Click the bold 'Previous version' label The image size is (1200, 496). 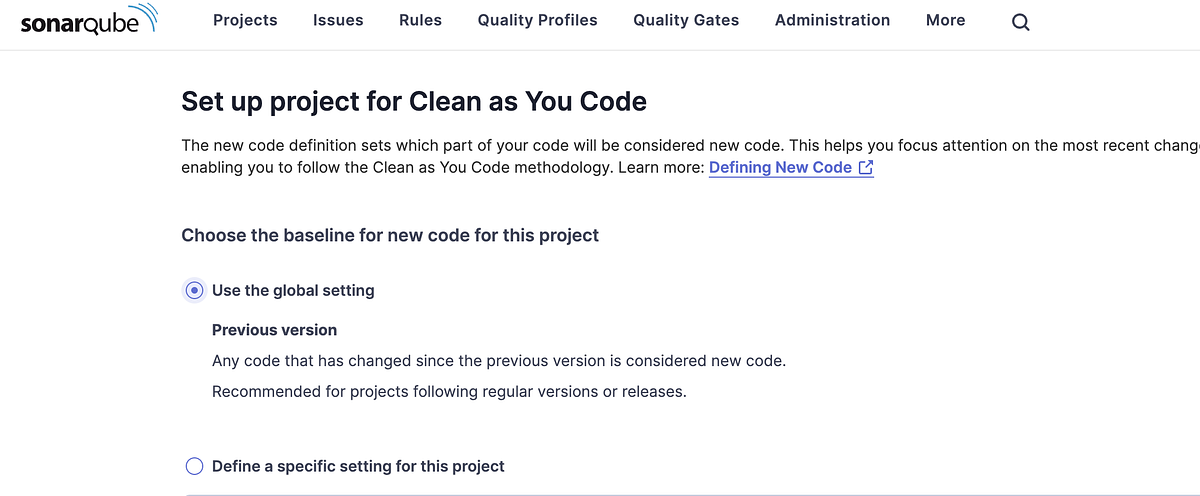coord(274,330)
